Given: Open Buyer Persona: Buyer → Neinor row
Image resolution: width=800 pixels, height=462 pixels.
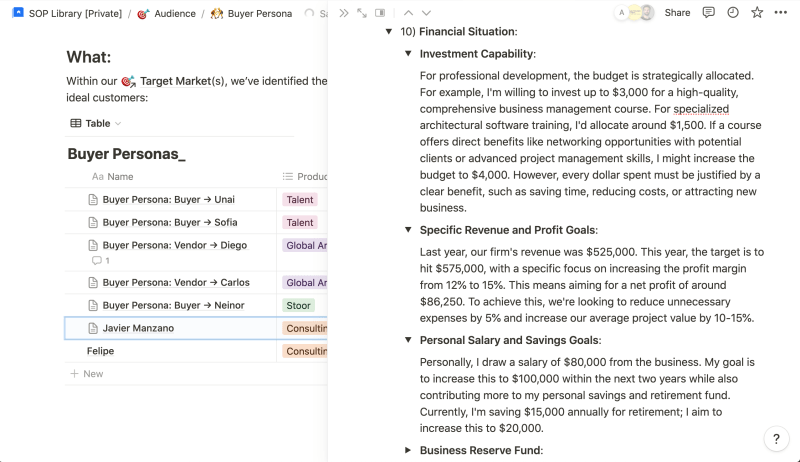Looking at the screenshot, I should 173,305.
